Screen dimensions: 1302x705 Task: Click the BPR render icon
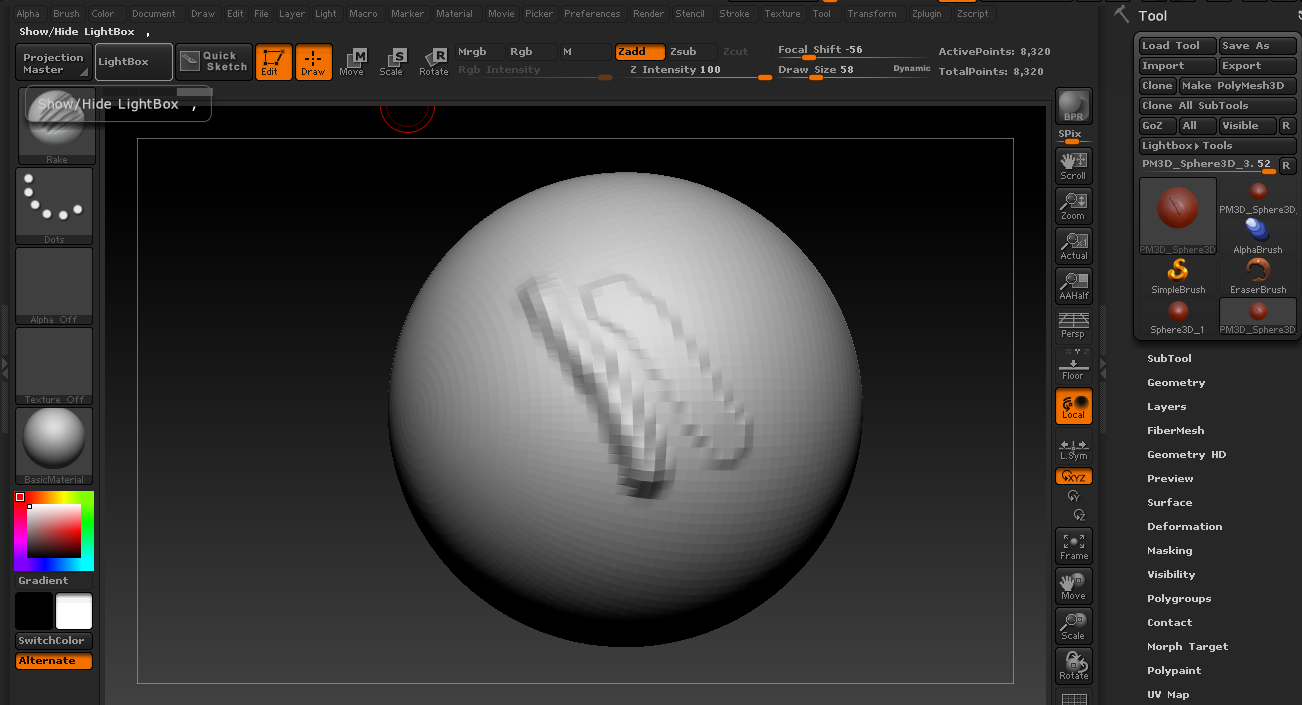[x=1074, y=107]
